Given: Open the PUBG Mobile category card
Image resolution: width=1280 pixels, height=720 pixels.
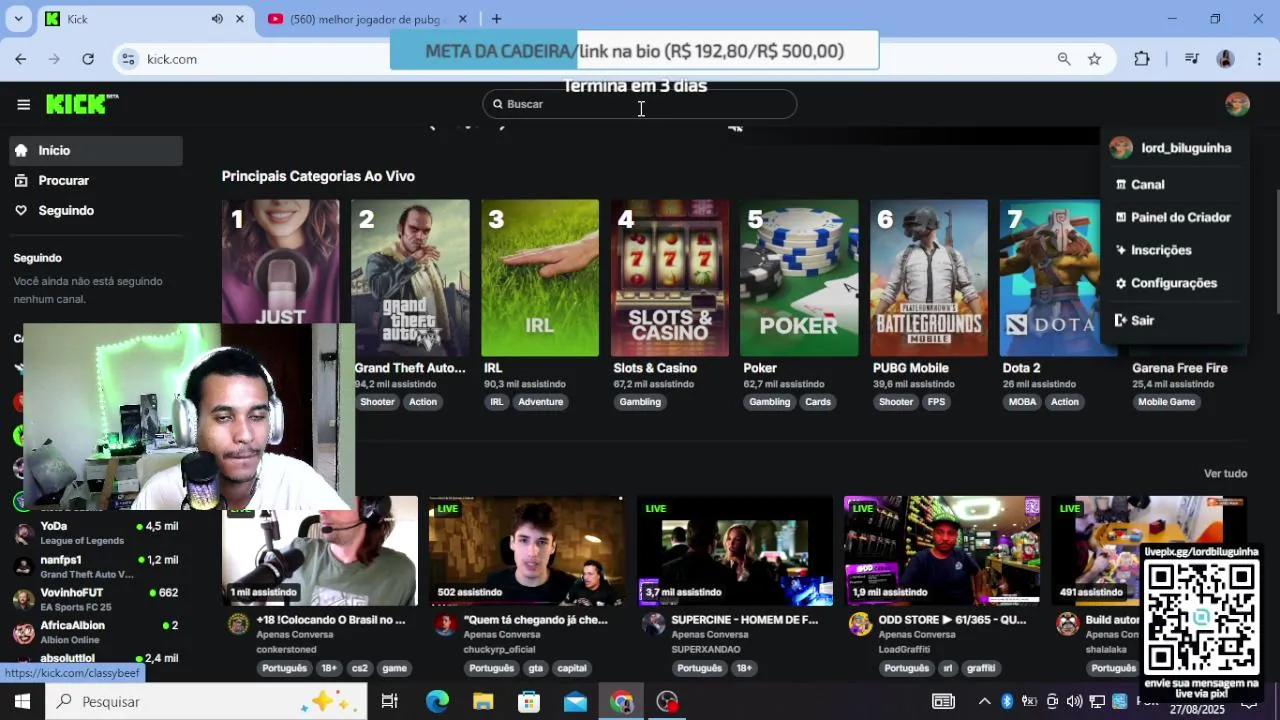Looking at the screenshot, I should coord(929,278).
